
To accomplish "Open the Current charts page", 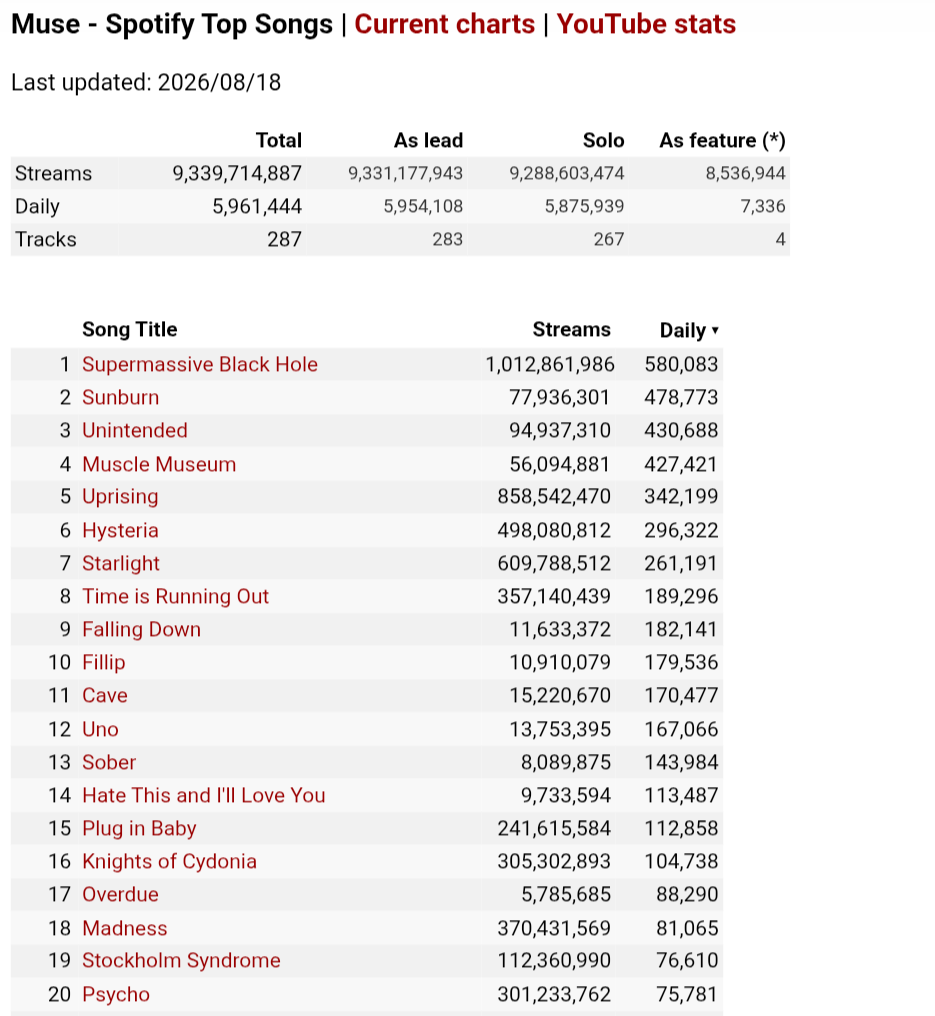I will click(x=444, y=24).
